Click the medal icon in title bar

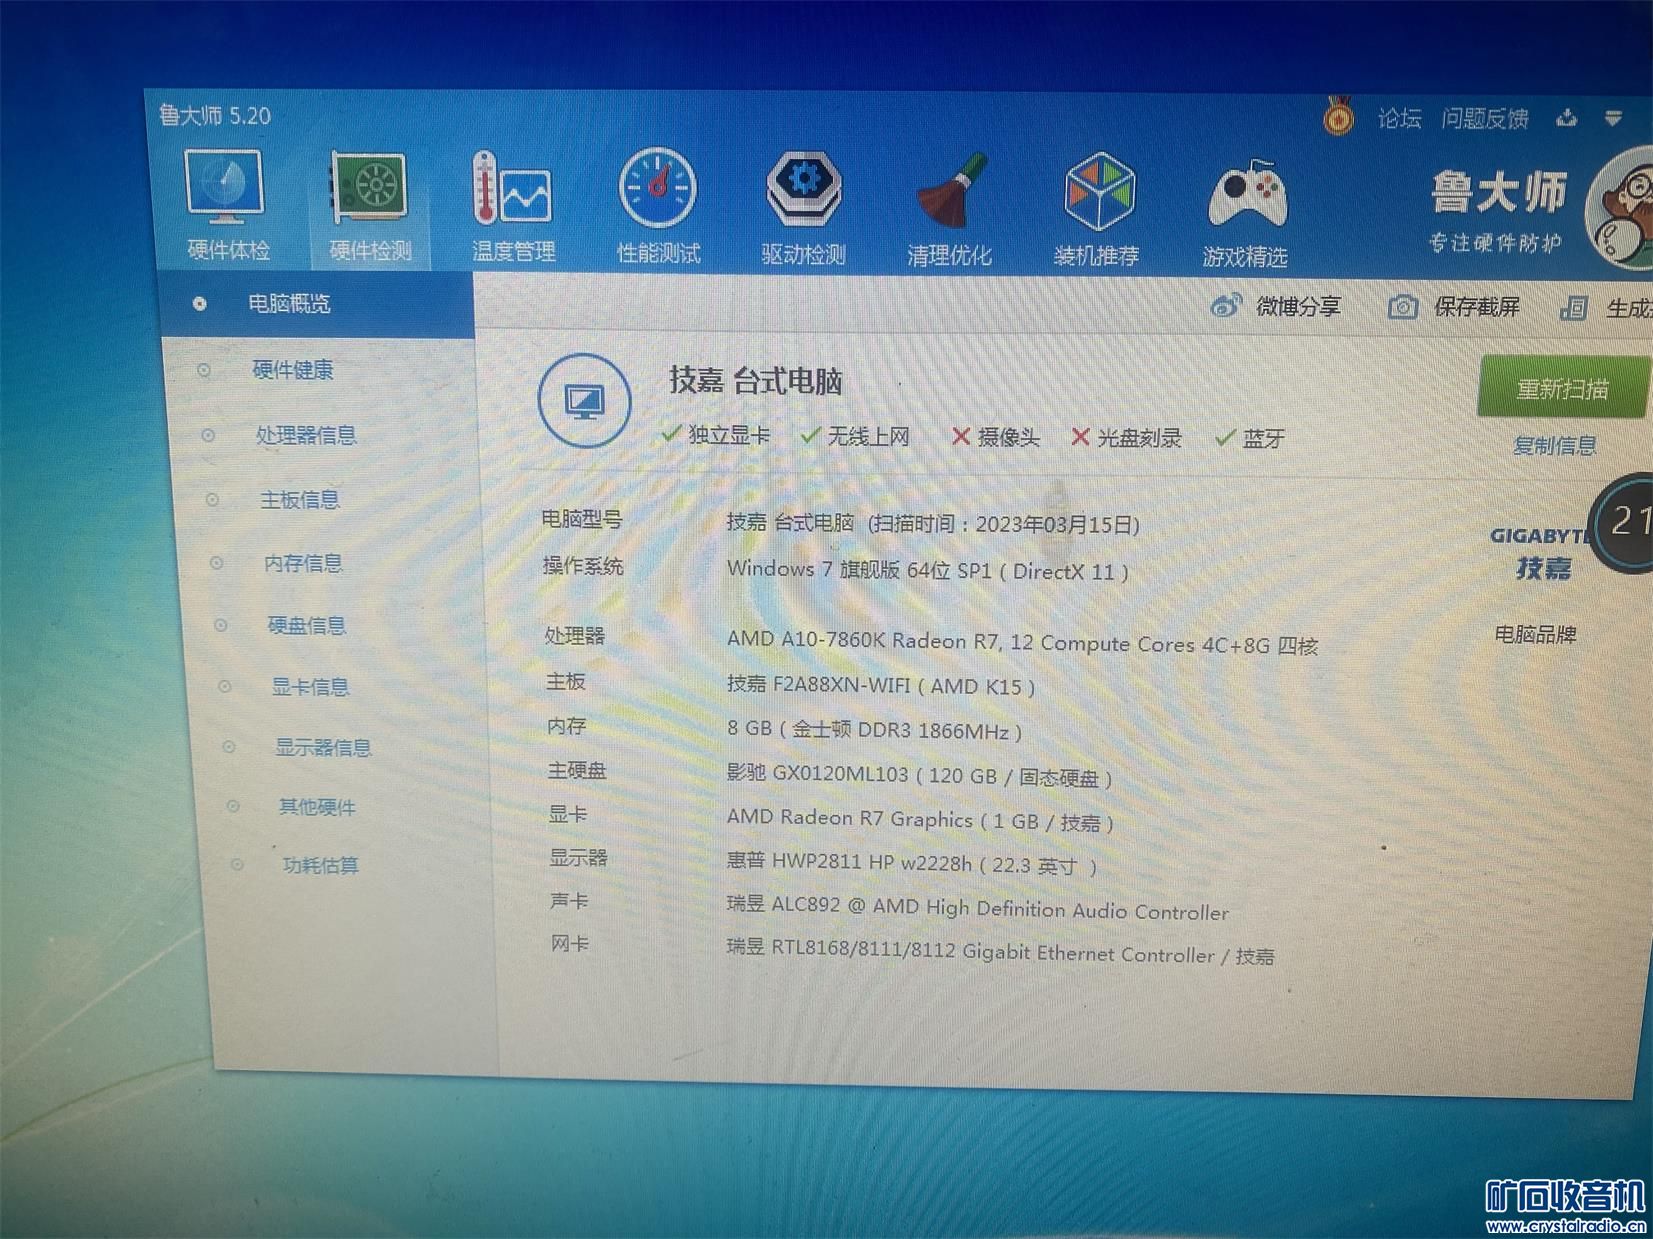pos(1338,116)
